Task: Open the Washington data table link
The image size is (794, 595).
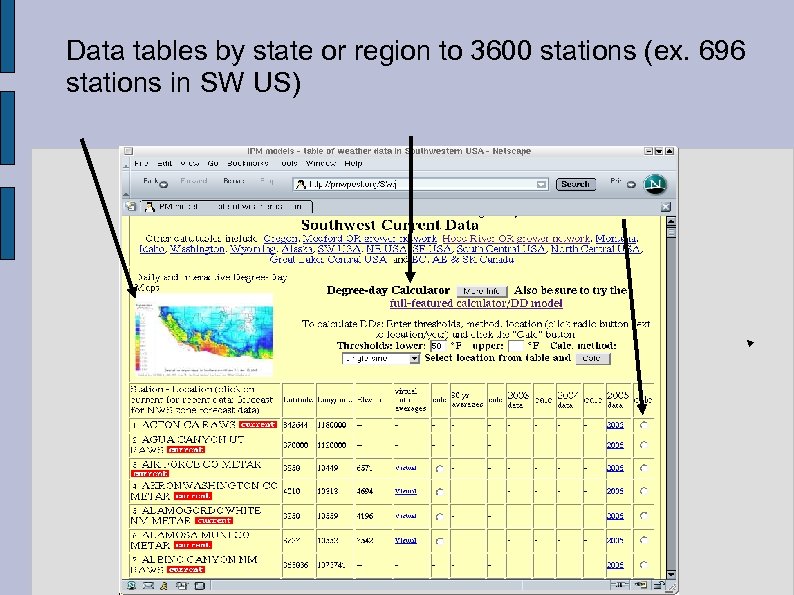Action: 197,249
